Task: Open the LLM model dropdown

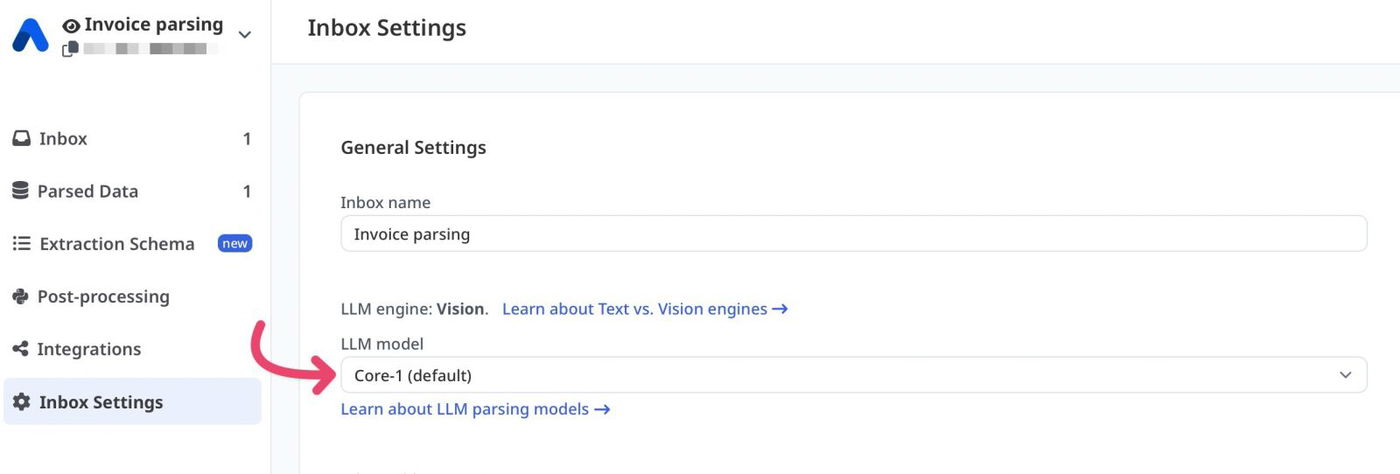Action: click(x=853, y=375)
